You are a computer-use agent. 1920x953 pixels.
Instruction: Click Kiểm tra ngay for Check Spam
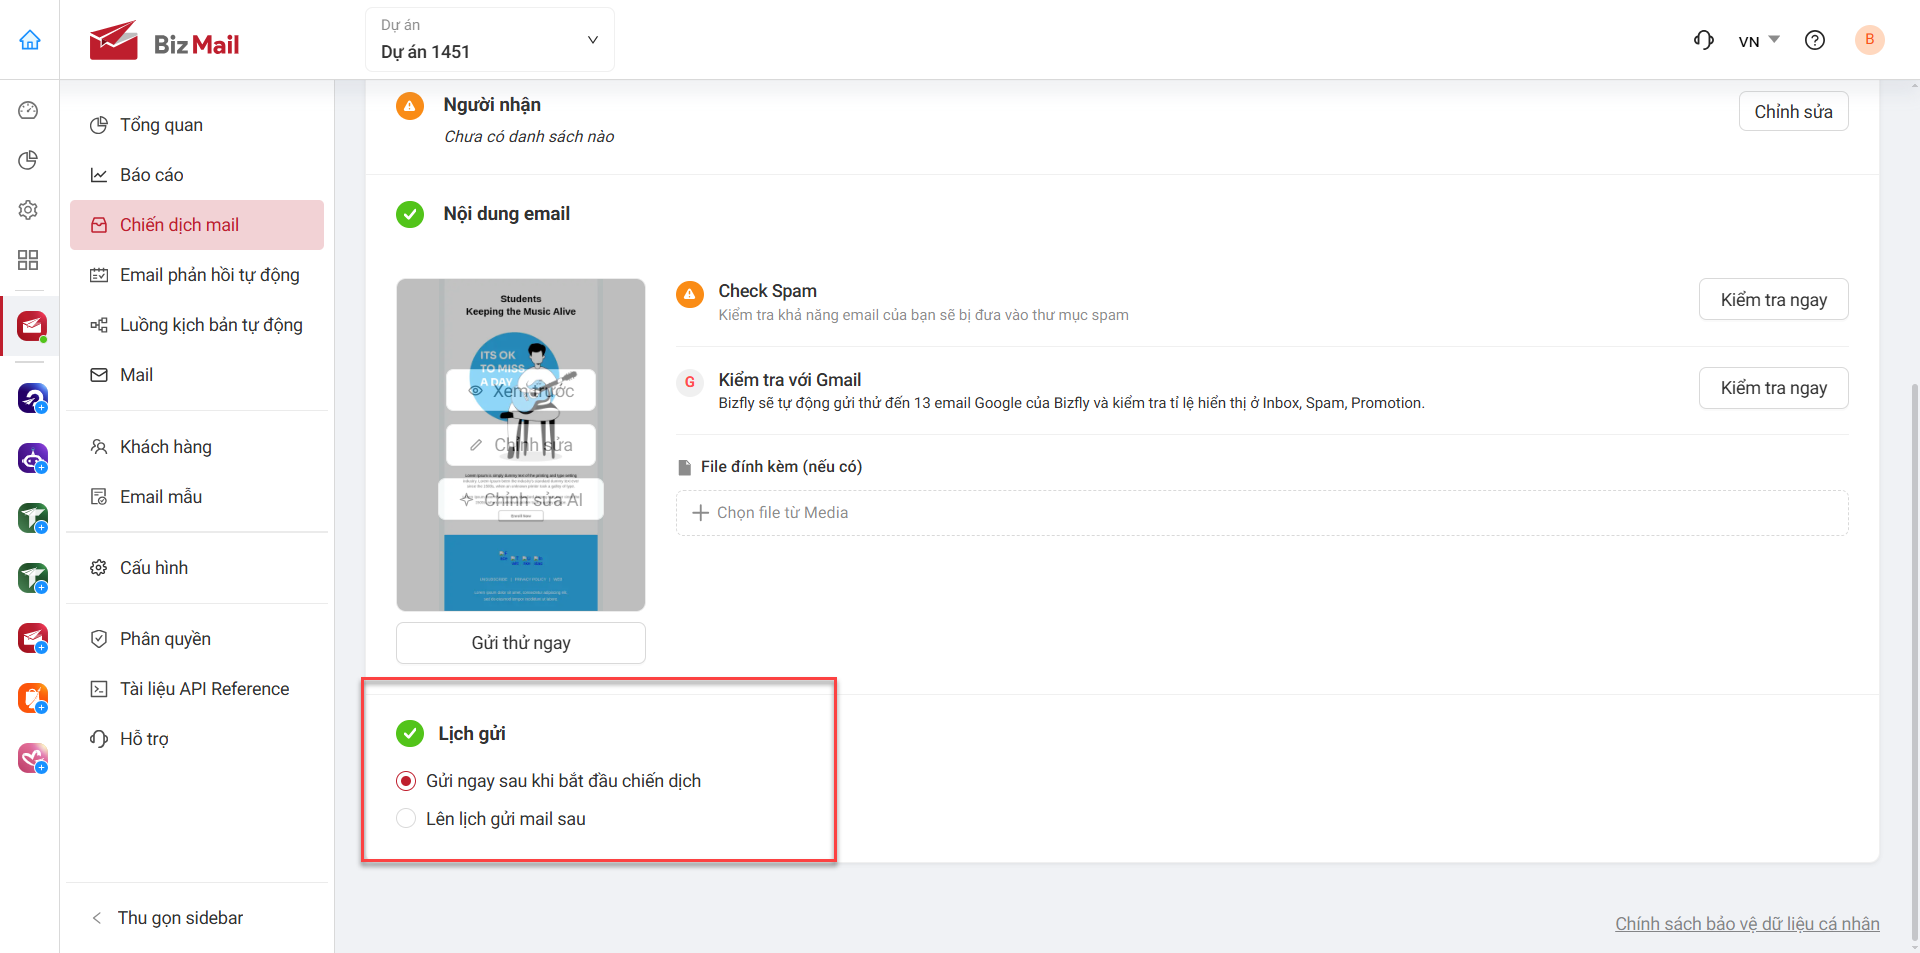coord(1773,300)
